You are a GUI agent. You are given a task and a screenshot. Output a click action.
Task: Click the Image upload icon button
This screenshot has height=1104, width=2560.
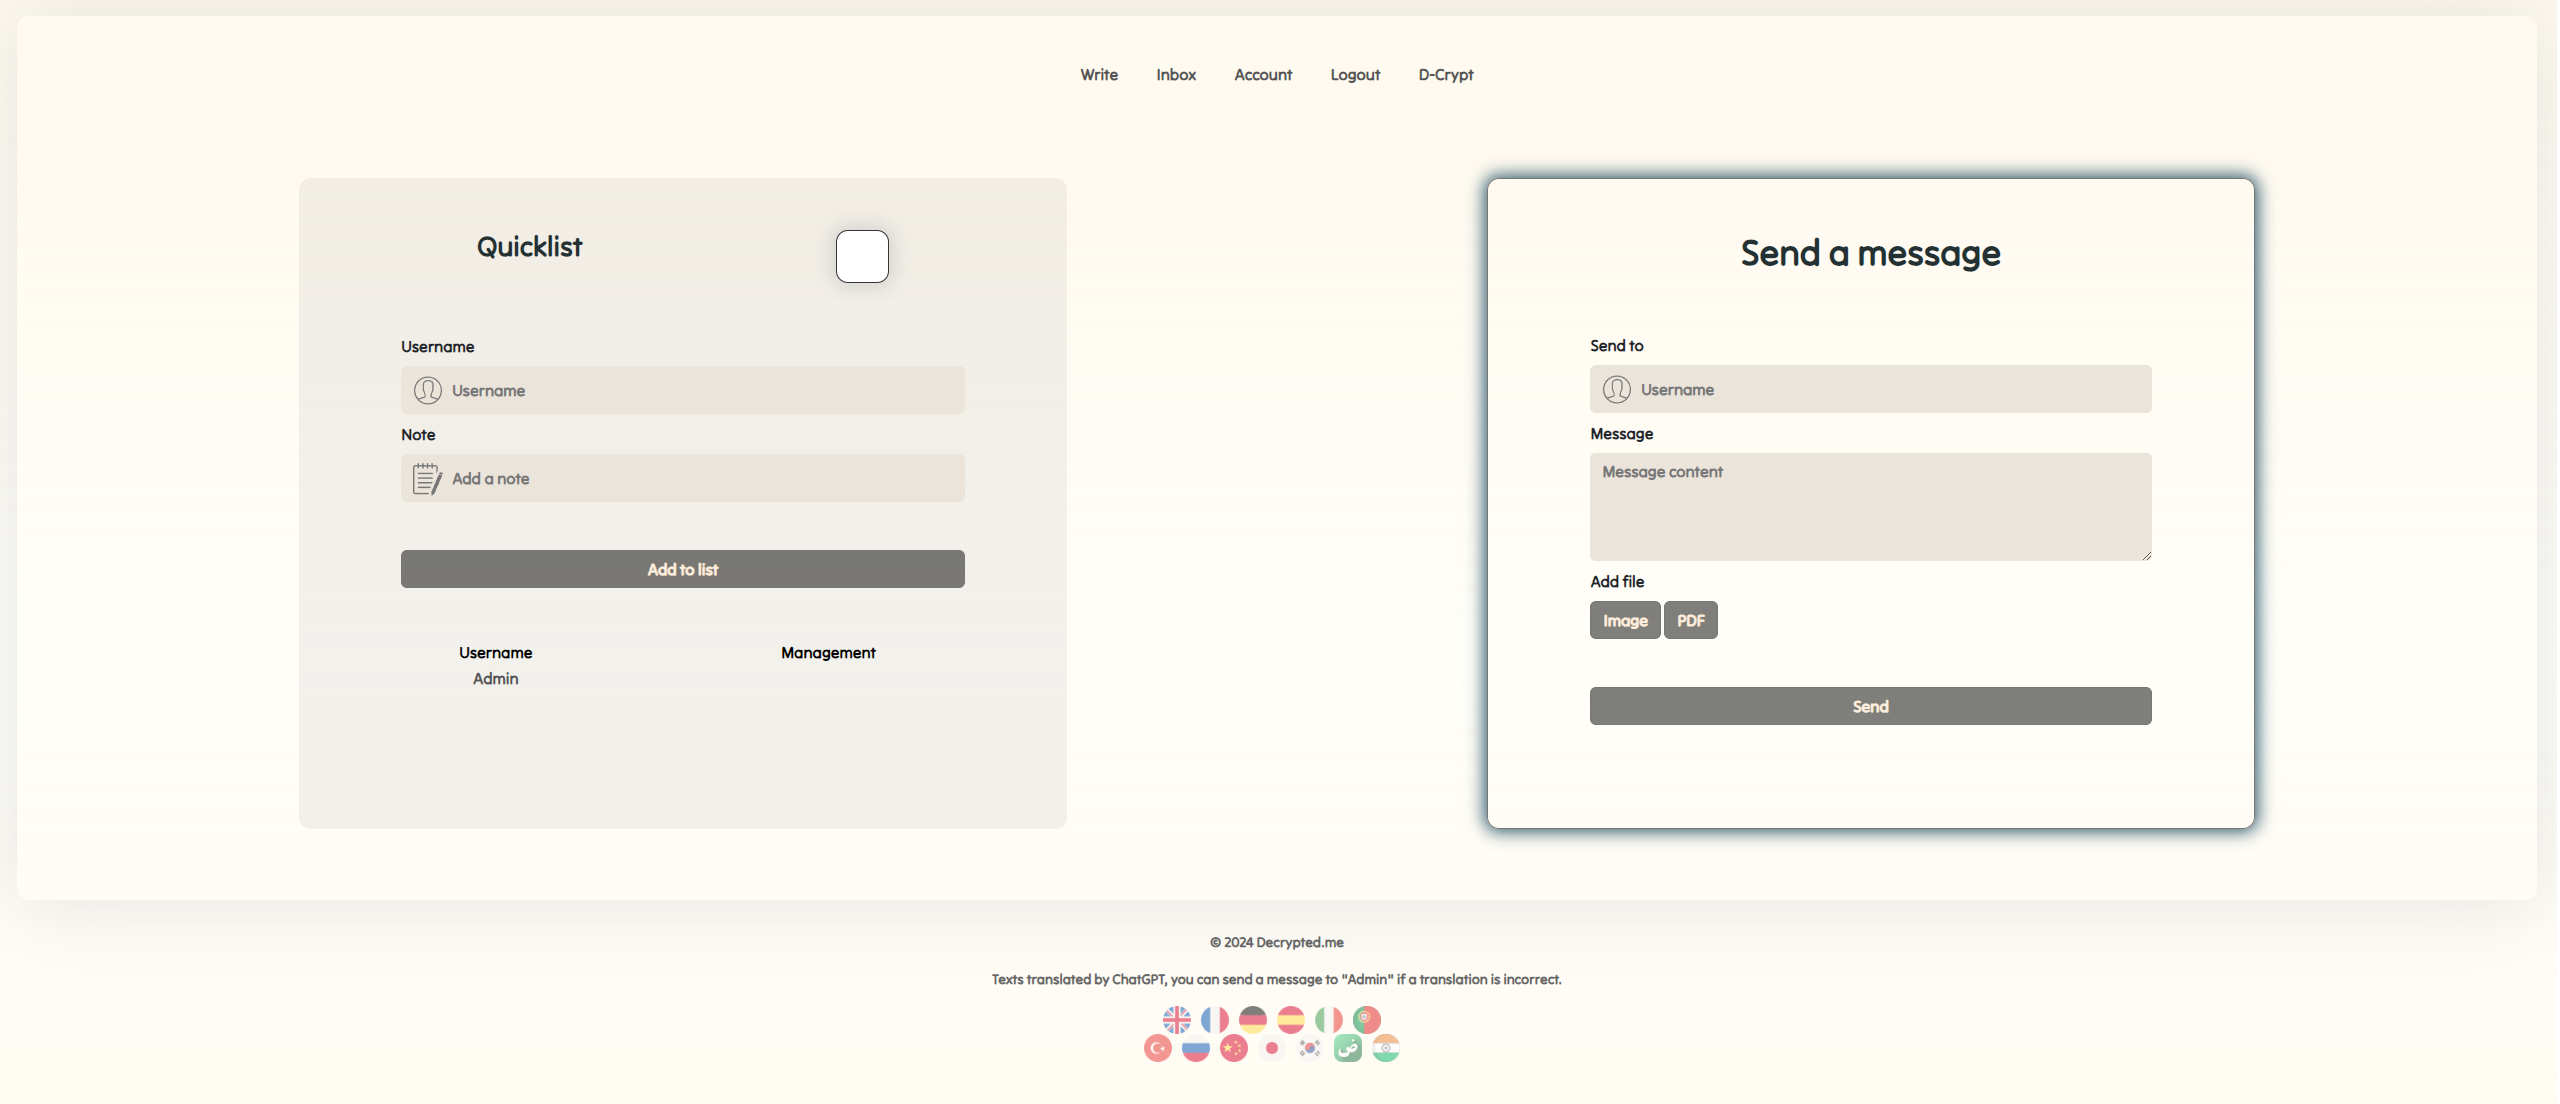(x=1624, y=619)
